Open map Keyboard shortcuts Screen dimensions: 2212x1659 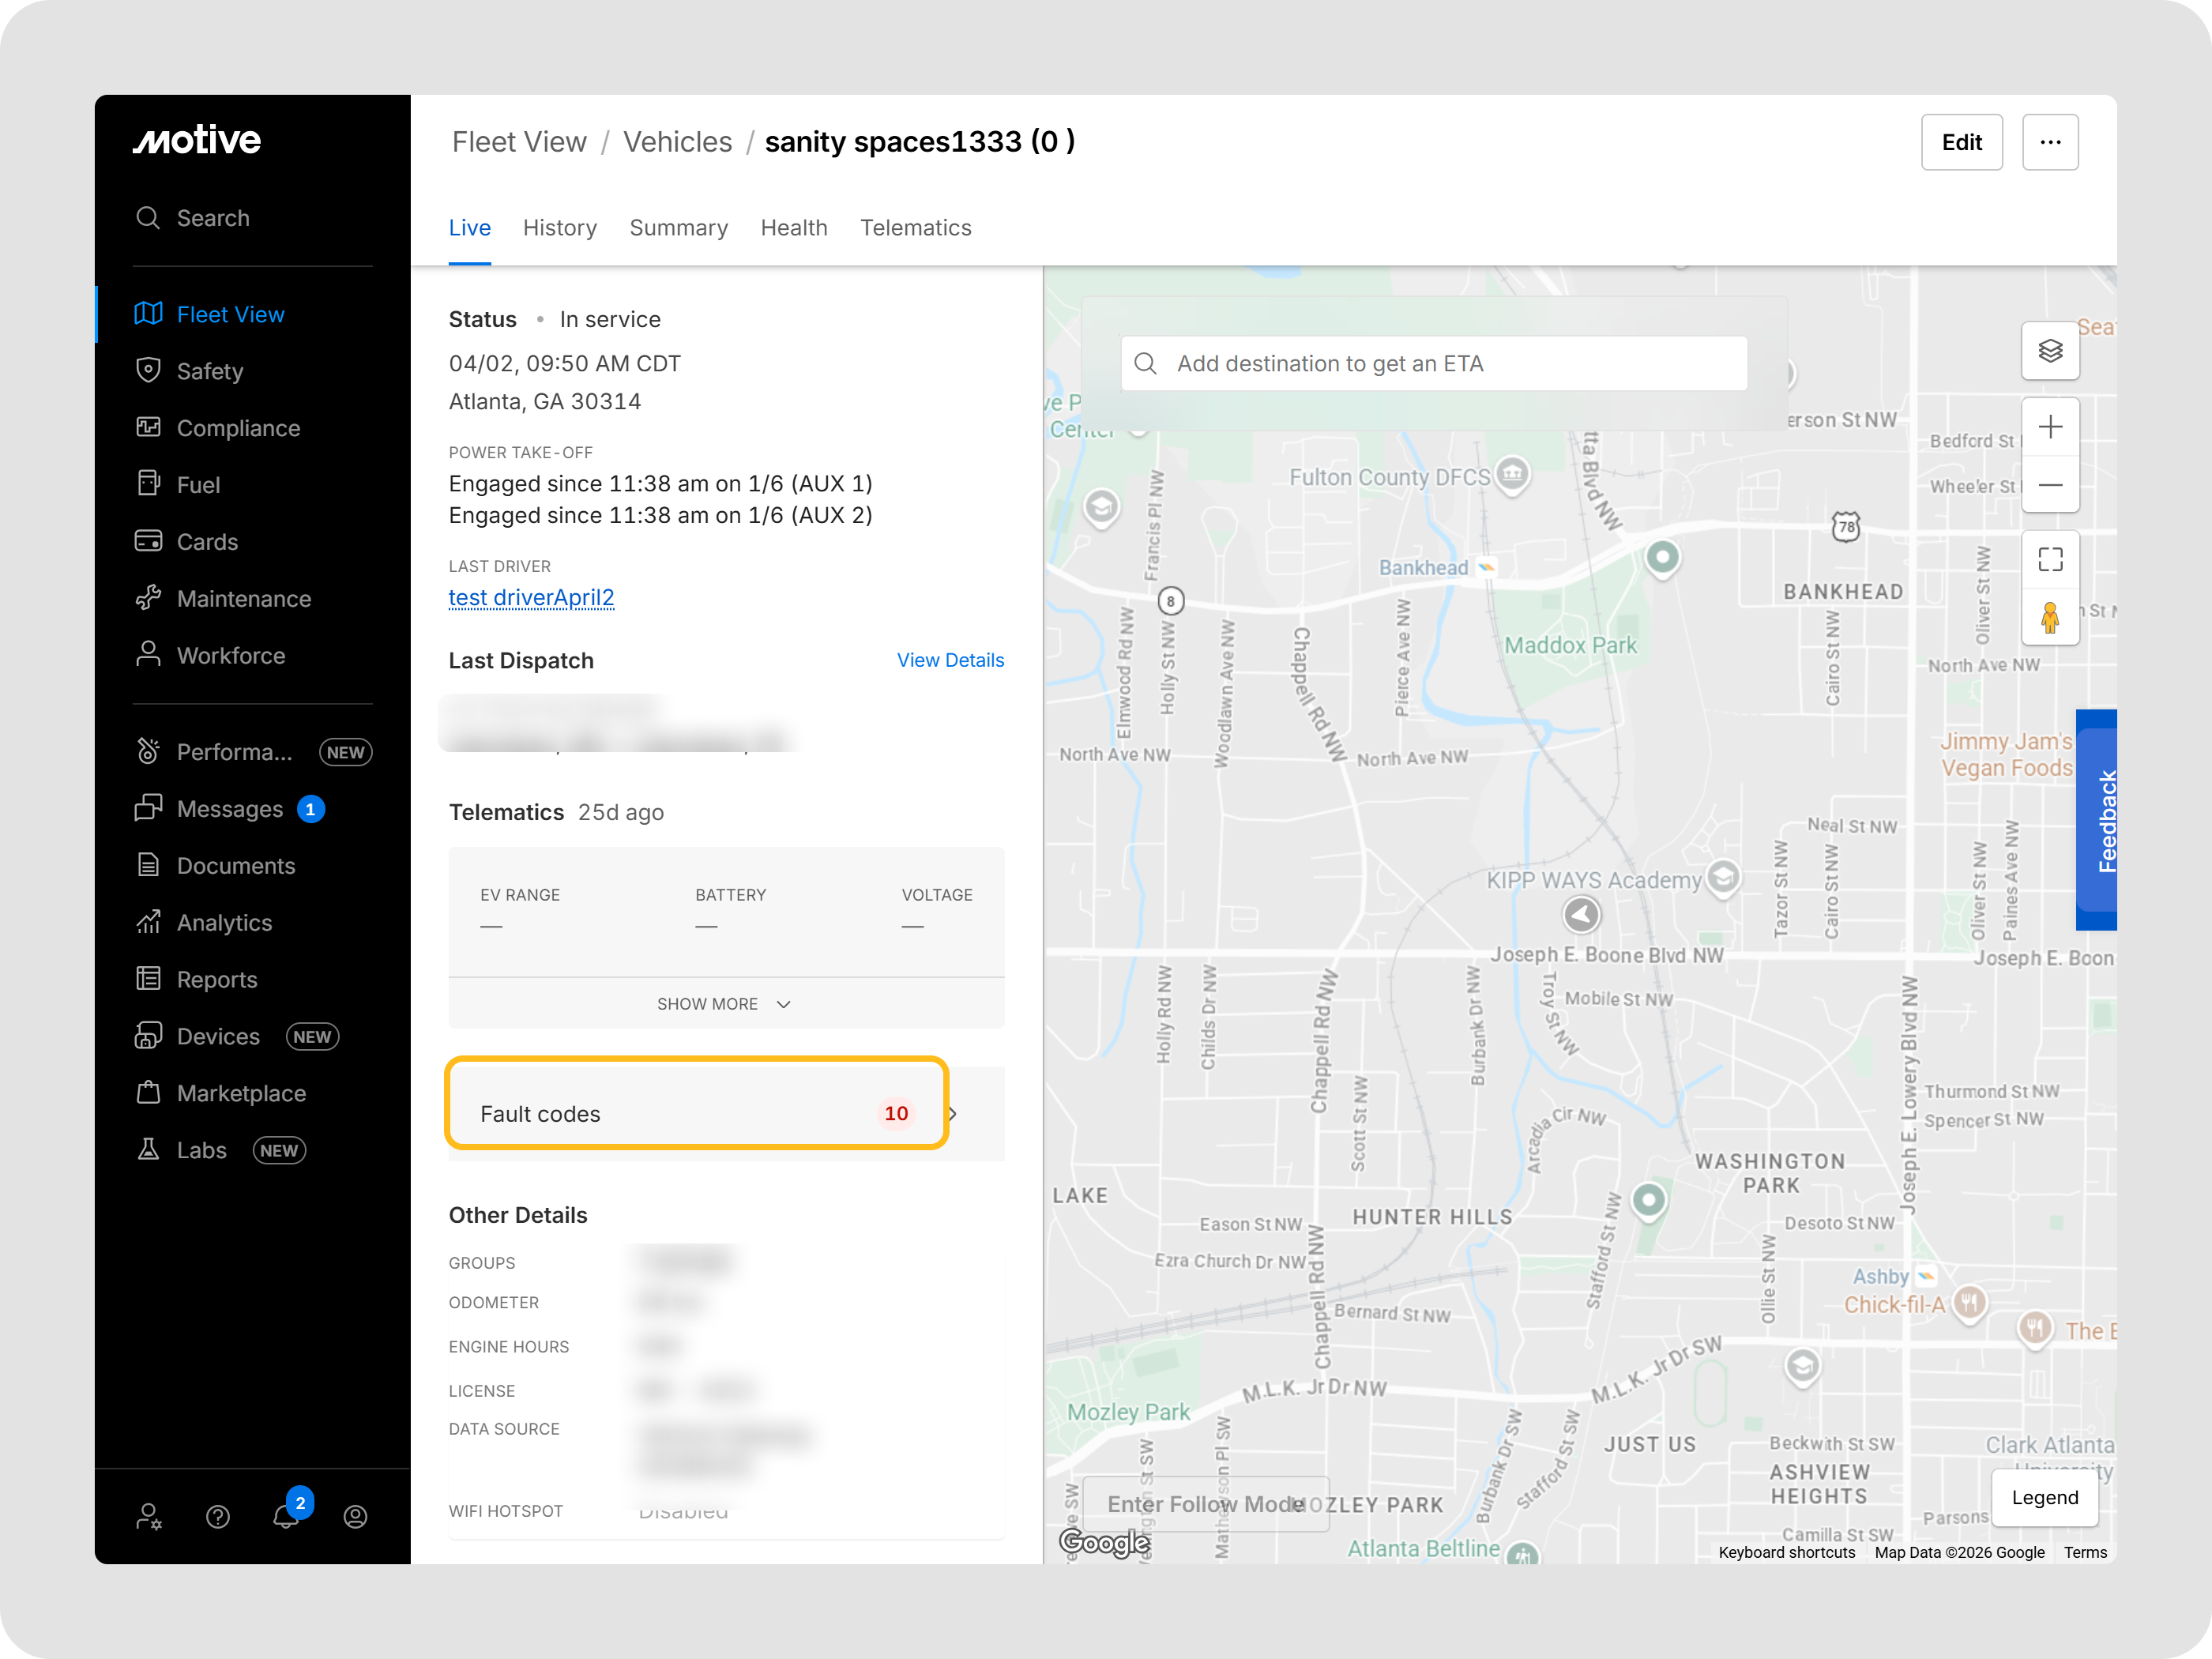(x=1786, y=1552)
